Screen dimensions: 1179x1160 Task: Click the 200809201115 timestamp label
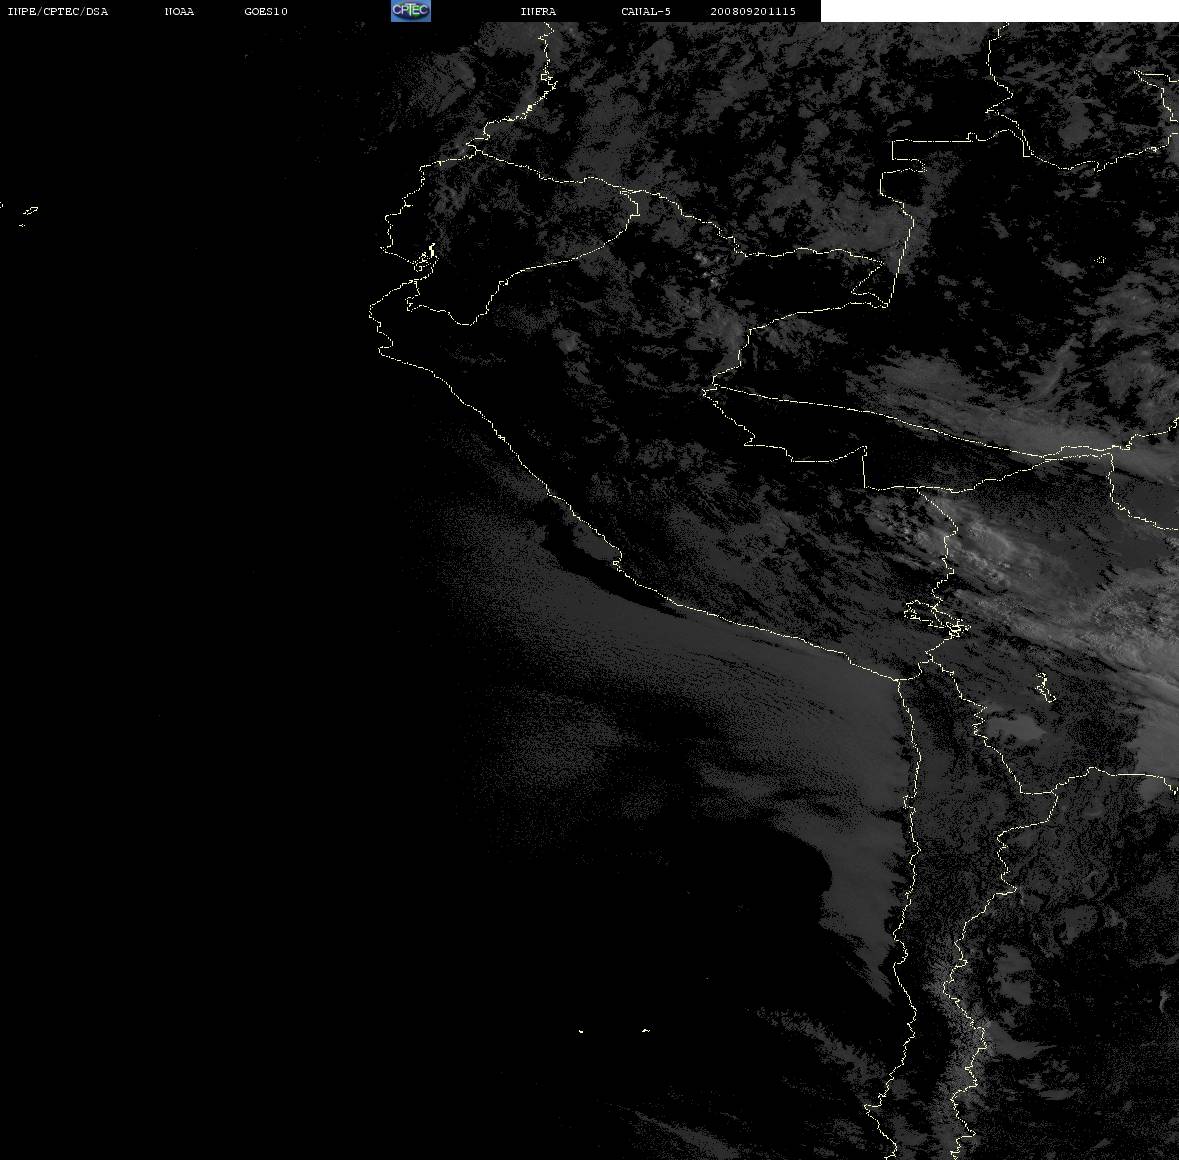click(x=753, y=11)
